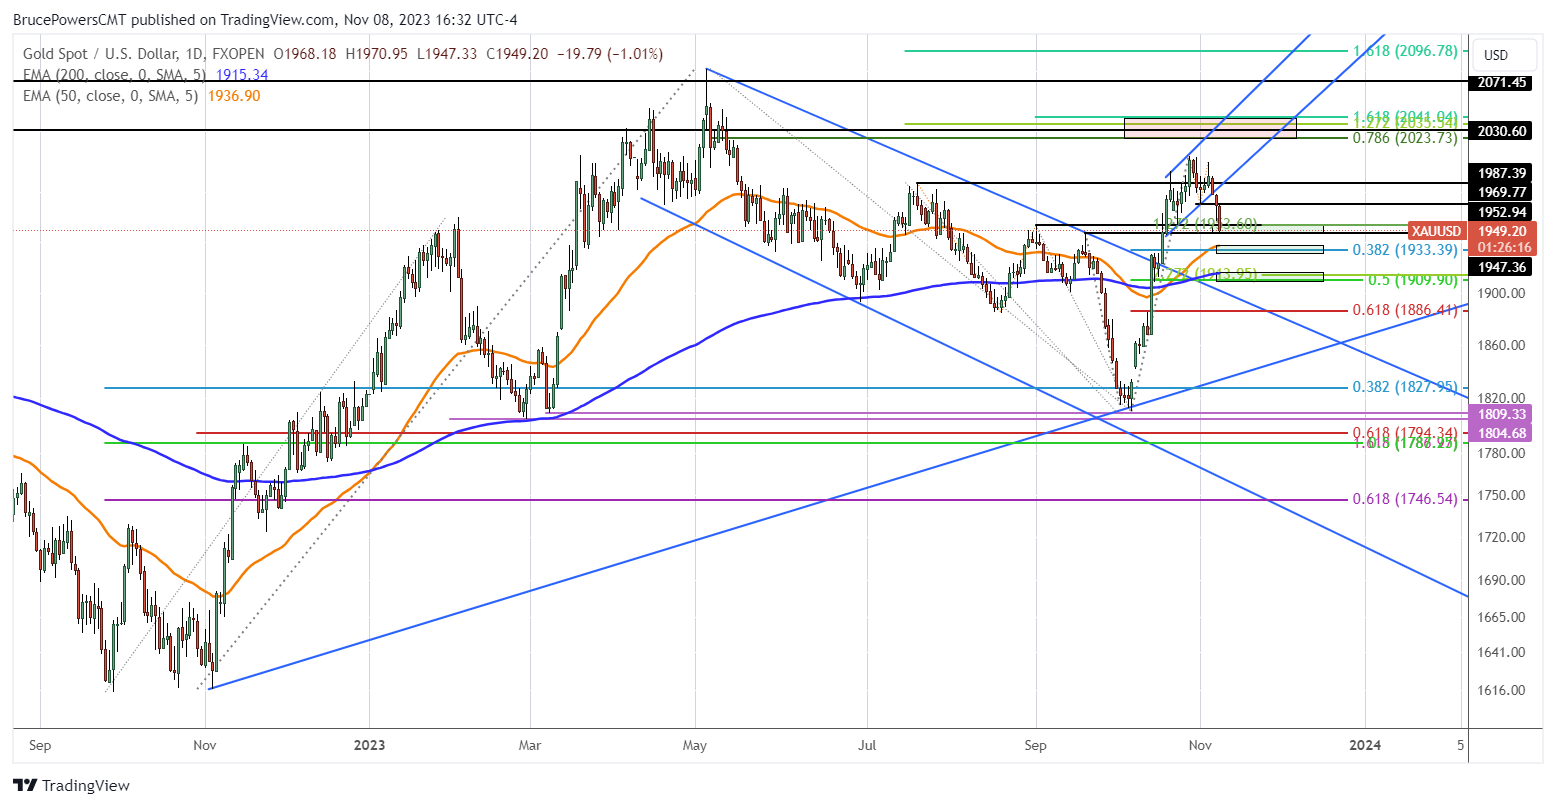The width and height of the screenshot is (1556, 807).
Task: Click the 1820.00 price axis label
Action: coord(1501,398)
